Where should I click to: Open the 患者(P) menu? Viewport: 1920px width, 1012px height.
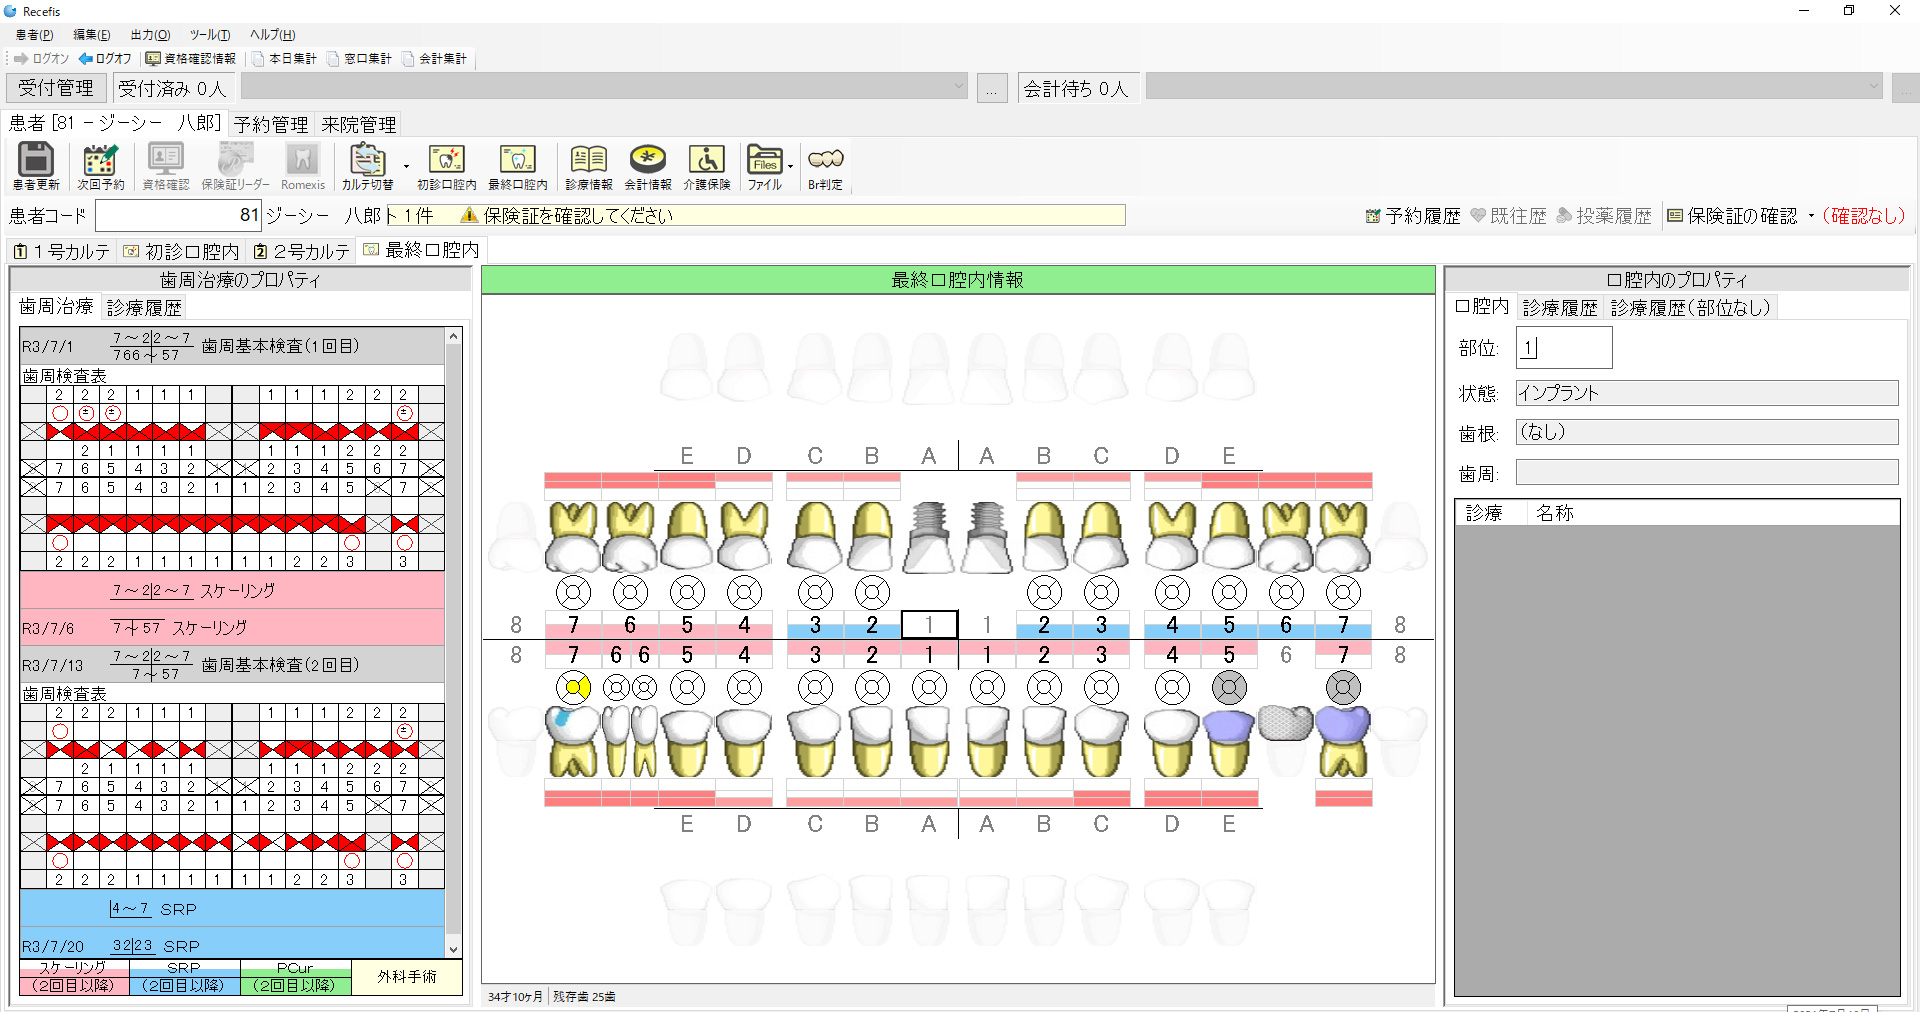point(34,35)
